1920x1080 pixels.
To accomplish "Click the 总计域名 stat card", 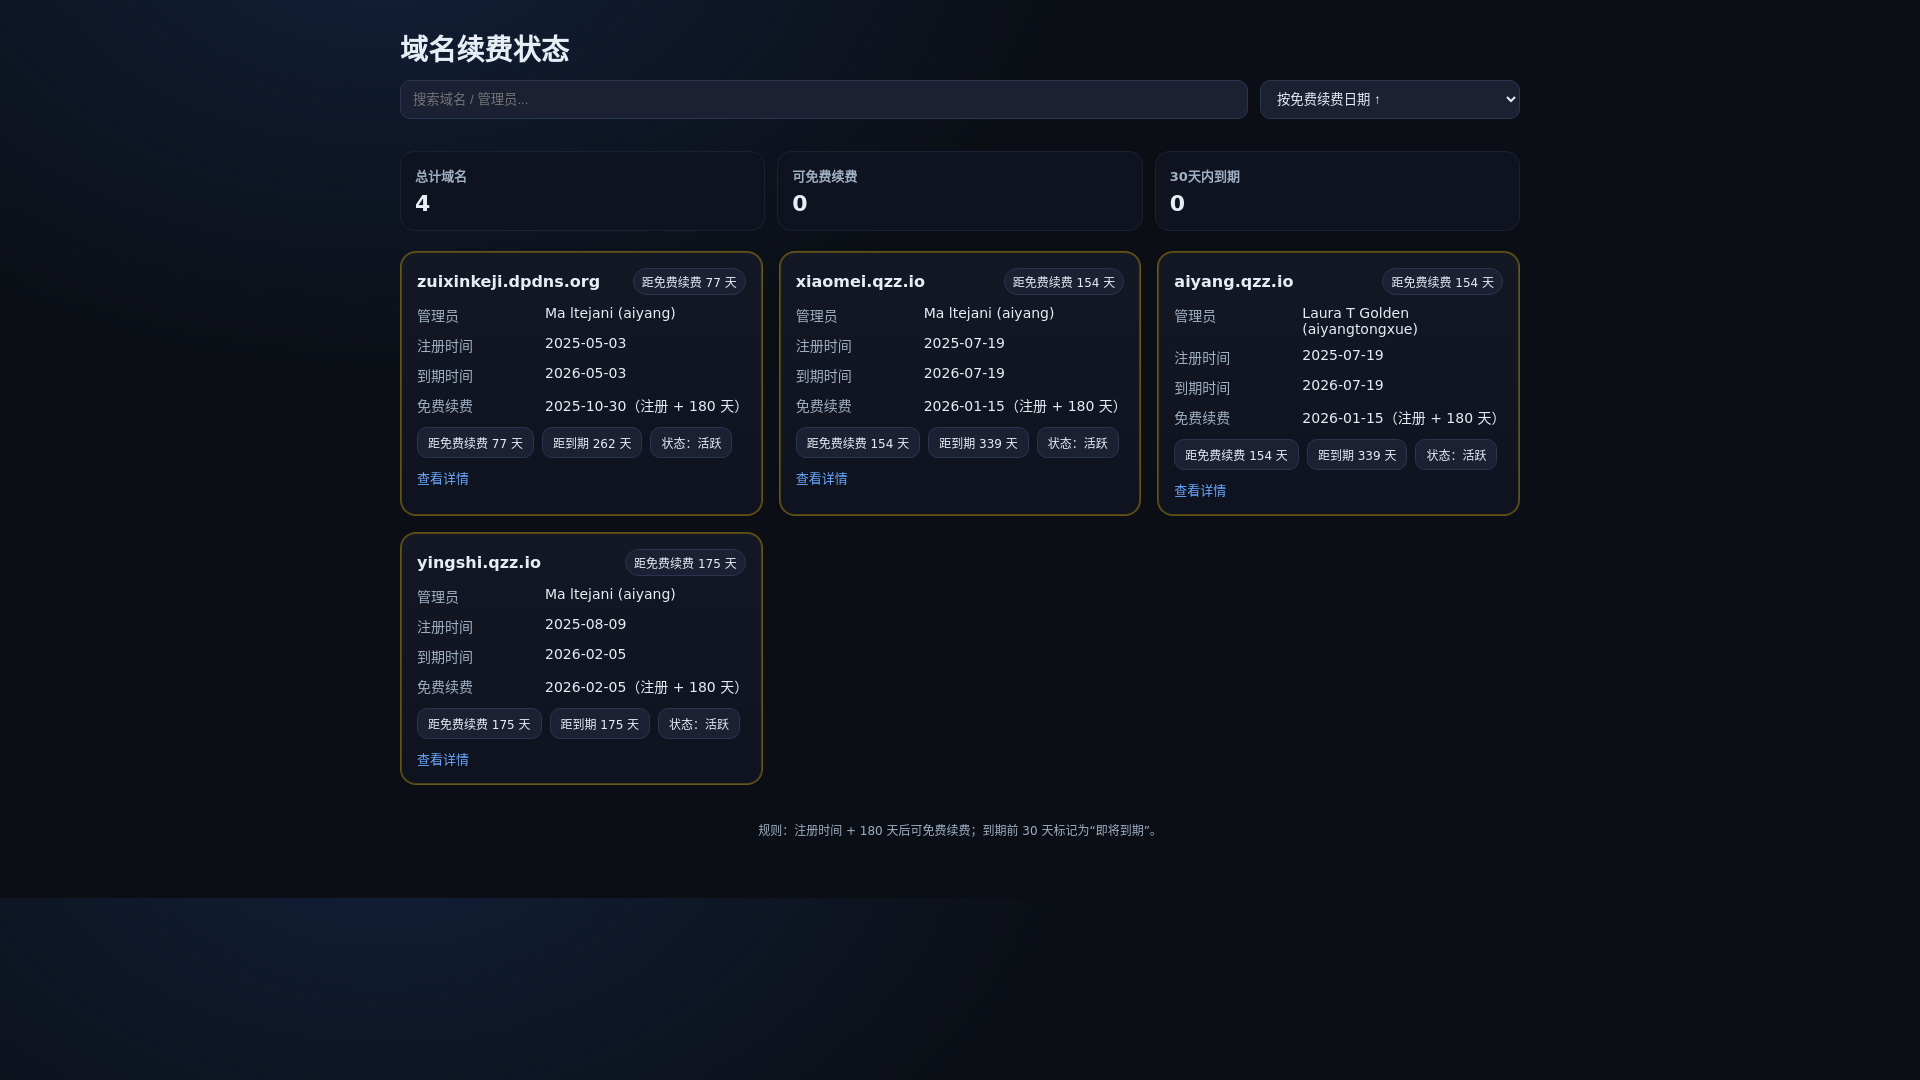I will coord(582,191).
